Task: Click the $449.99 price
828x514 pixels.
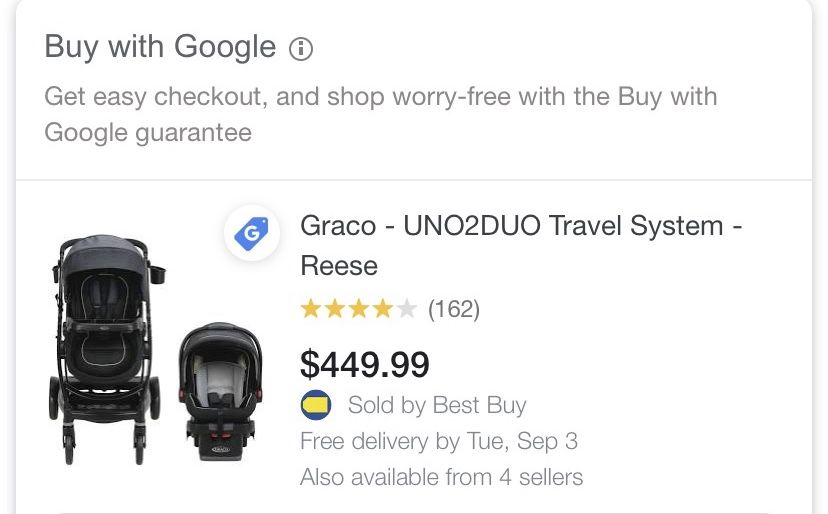Action: pos(365,364)
